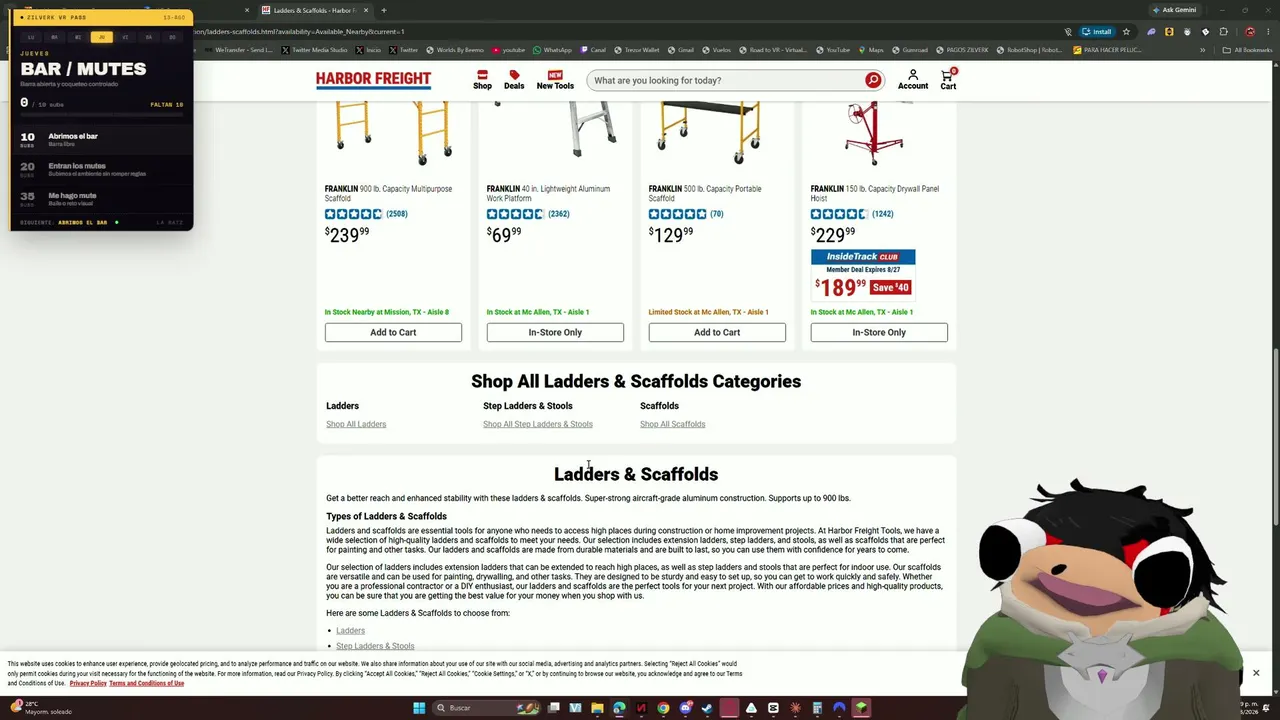
Task: Open the Chrome extensions puzzle icon
Action: coord(1223,31)
